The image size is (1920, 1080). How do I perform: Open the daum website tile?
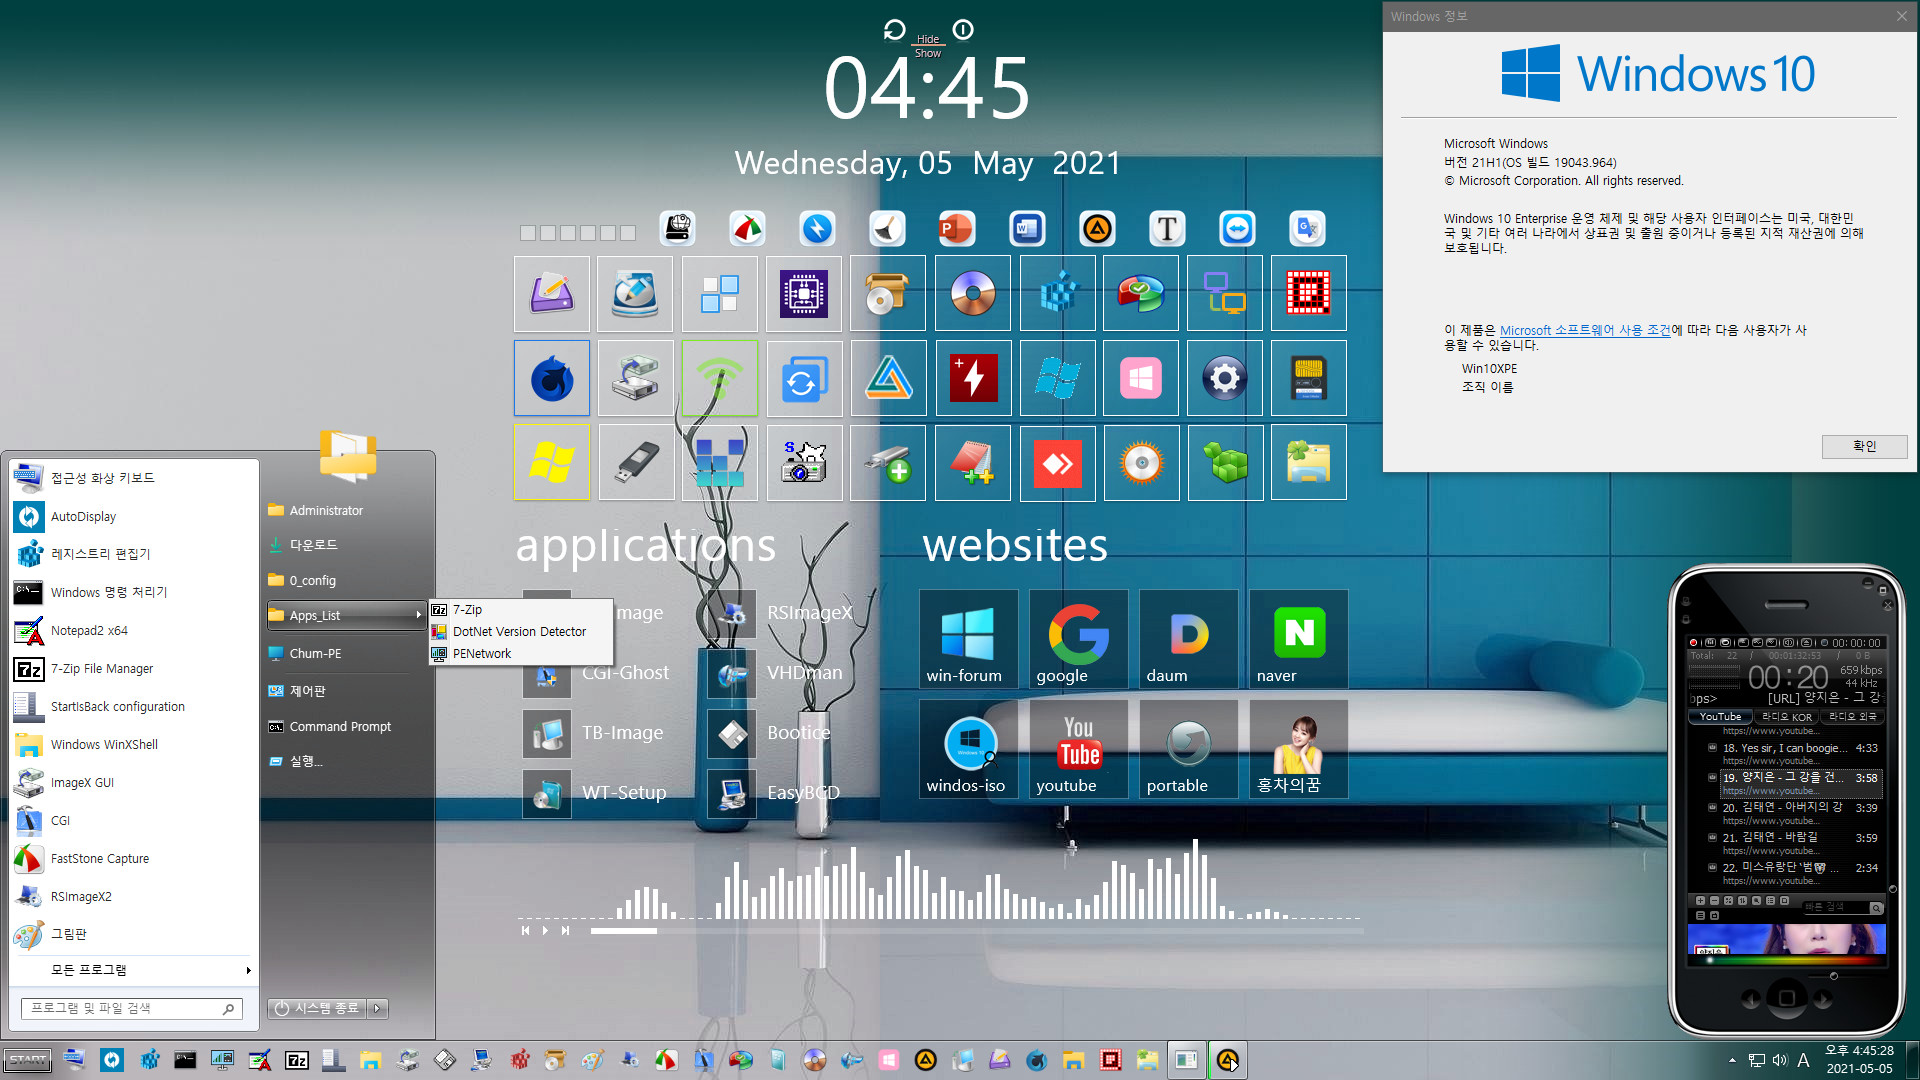1188,639
